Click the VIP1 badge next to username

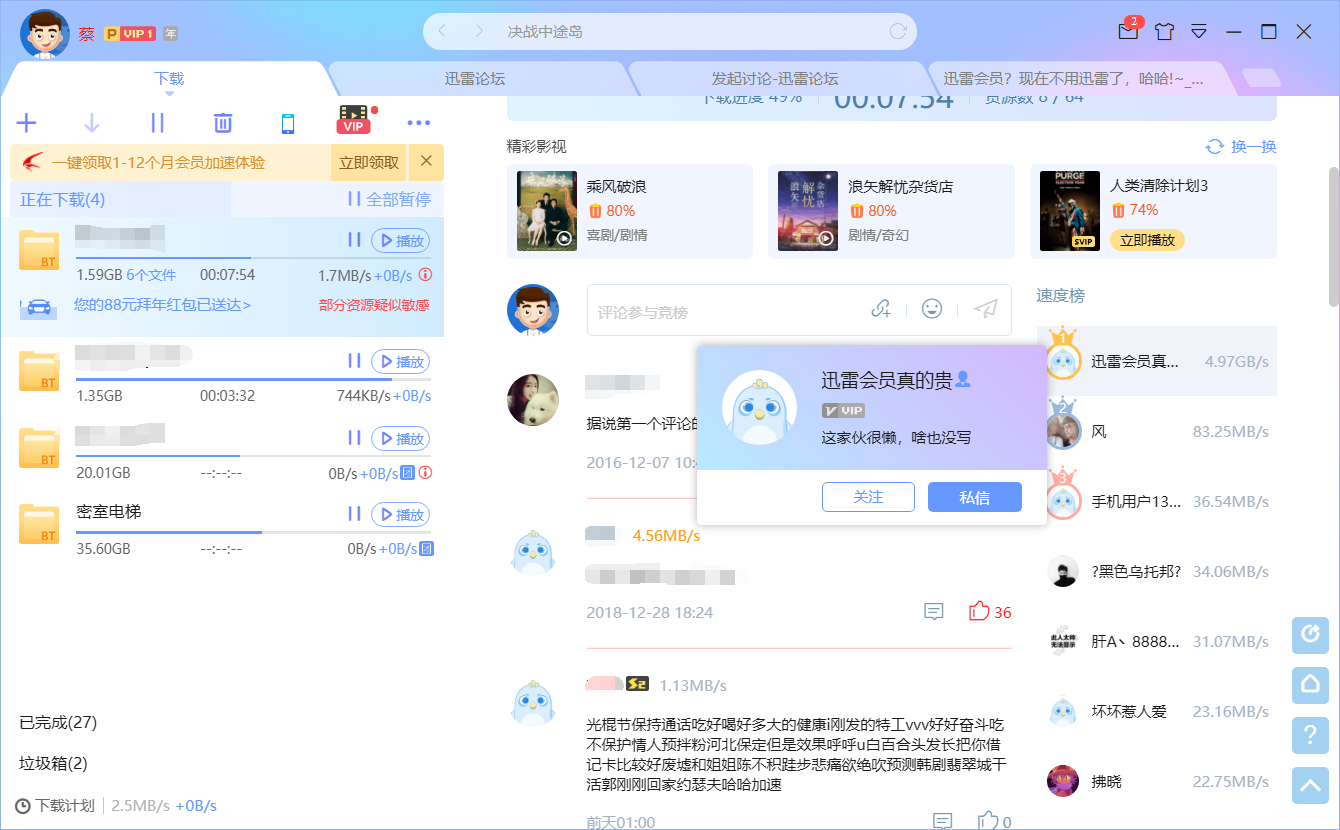point(130,33)
